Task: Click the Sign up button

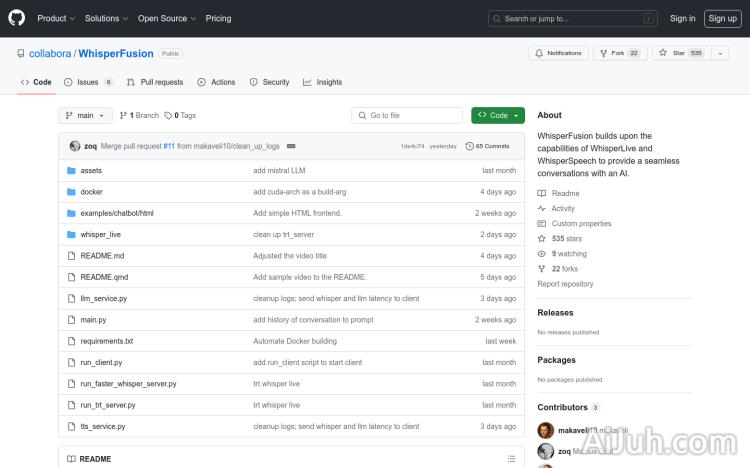Action: pos(721,18)
